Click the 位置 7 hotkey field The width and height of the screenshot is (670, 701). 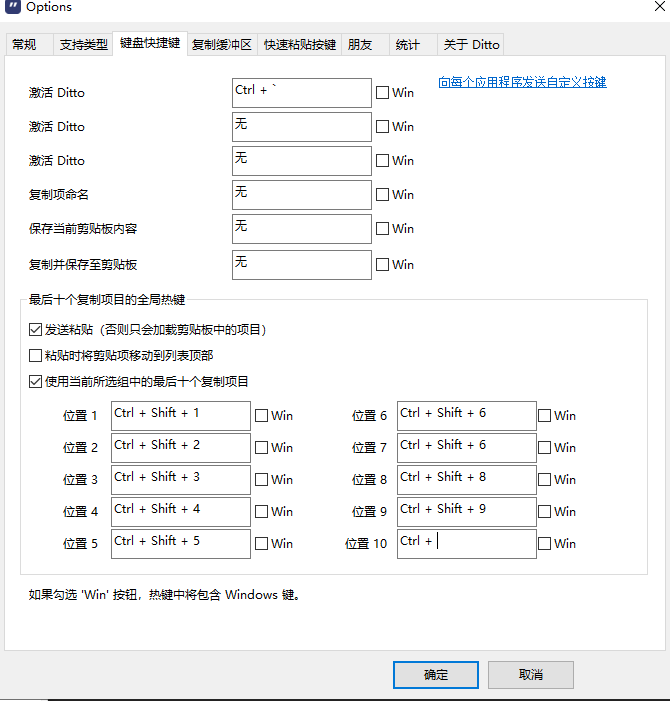tap(467, 448)
